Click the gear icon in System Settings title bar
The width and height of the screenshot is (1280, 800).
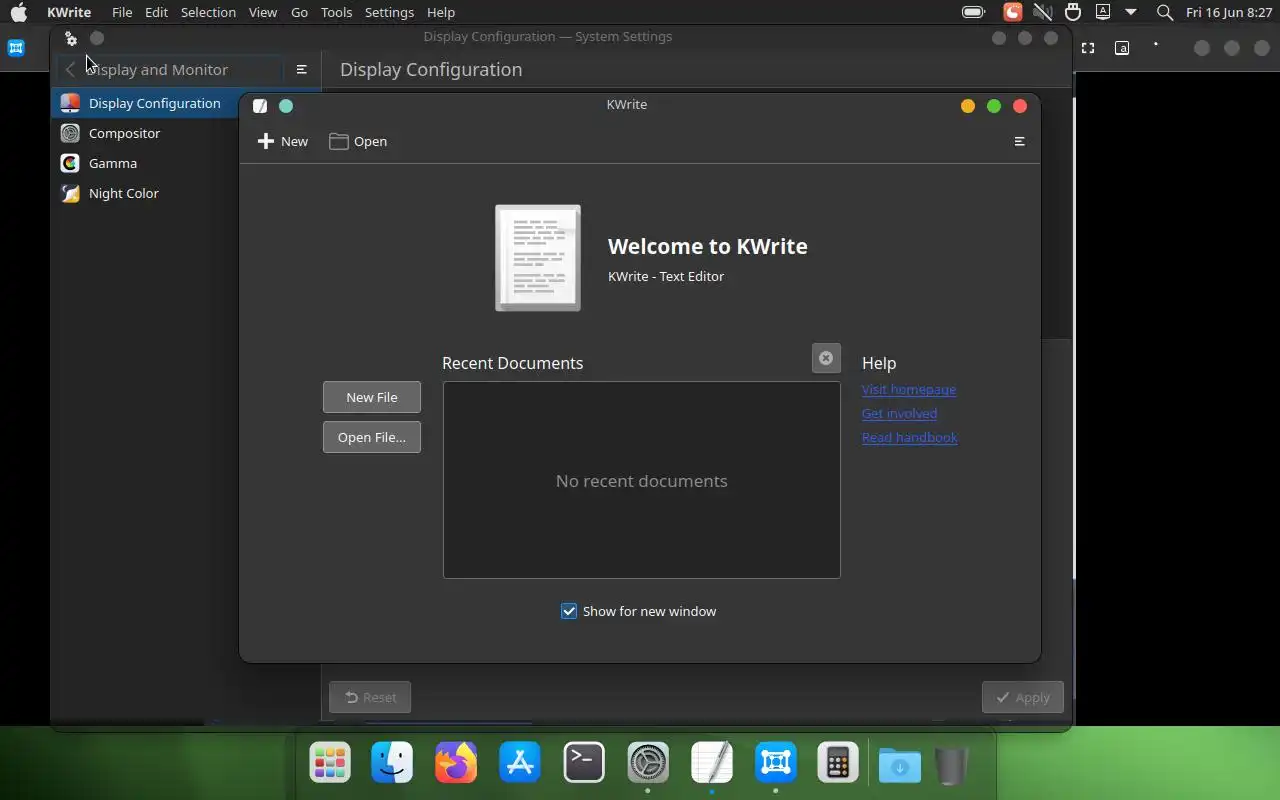pos(70,38)
